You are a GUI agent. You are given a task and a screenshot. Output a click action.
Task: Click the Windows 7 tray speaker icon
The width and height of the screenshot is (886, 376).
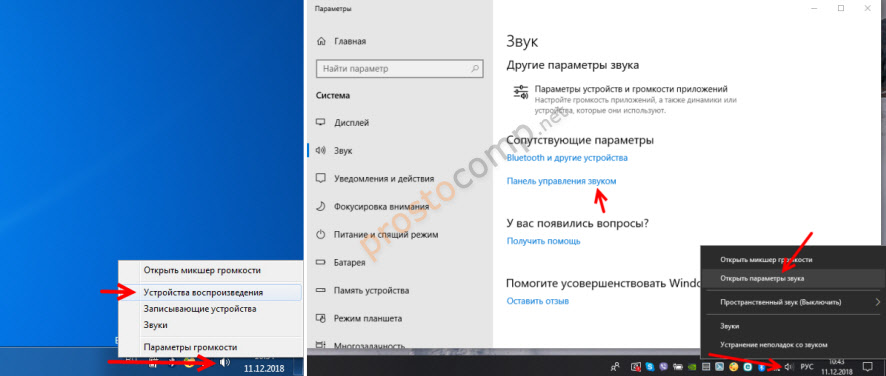(224, 362)
